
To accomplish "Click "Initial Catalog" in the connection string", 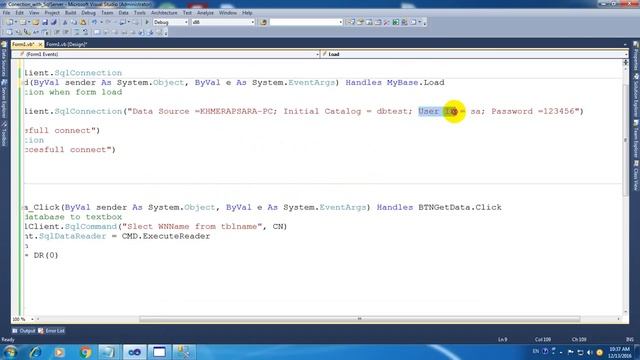I will (322, 111).
